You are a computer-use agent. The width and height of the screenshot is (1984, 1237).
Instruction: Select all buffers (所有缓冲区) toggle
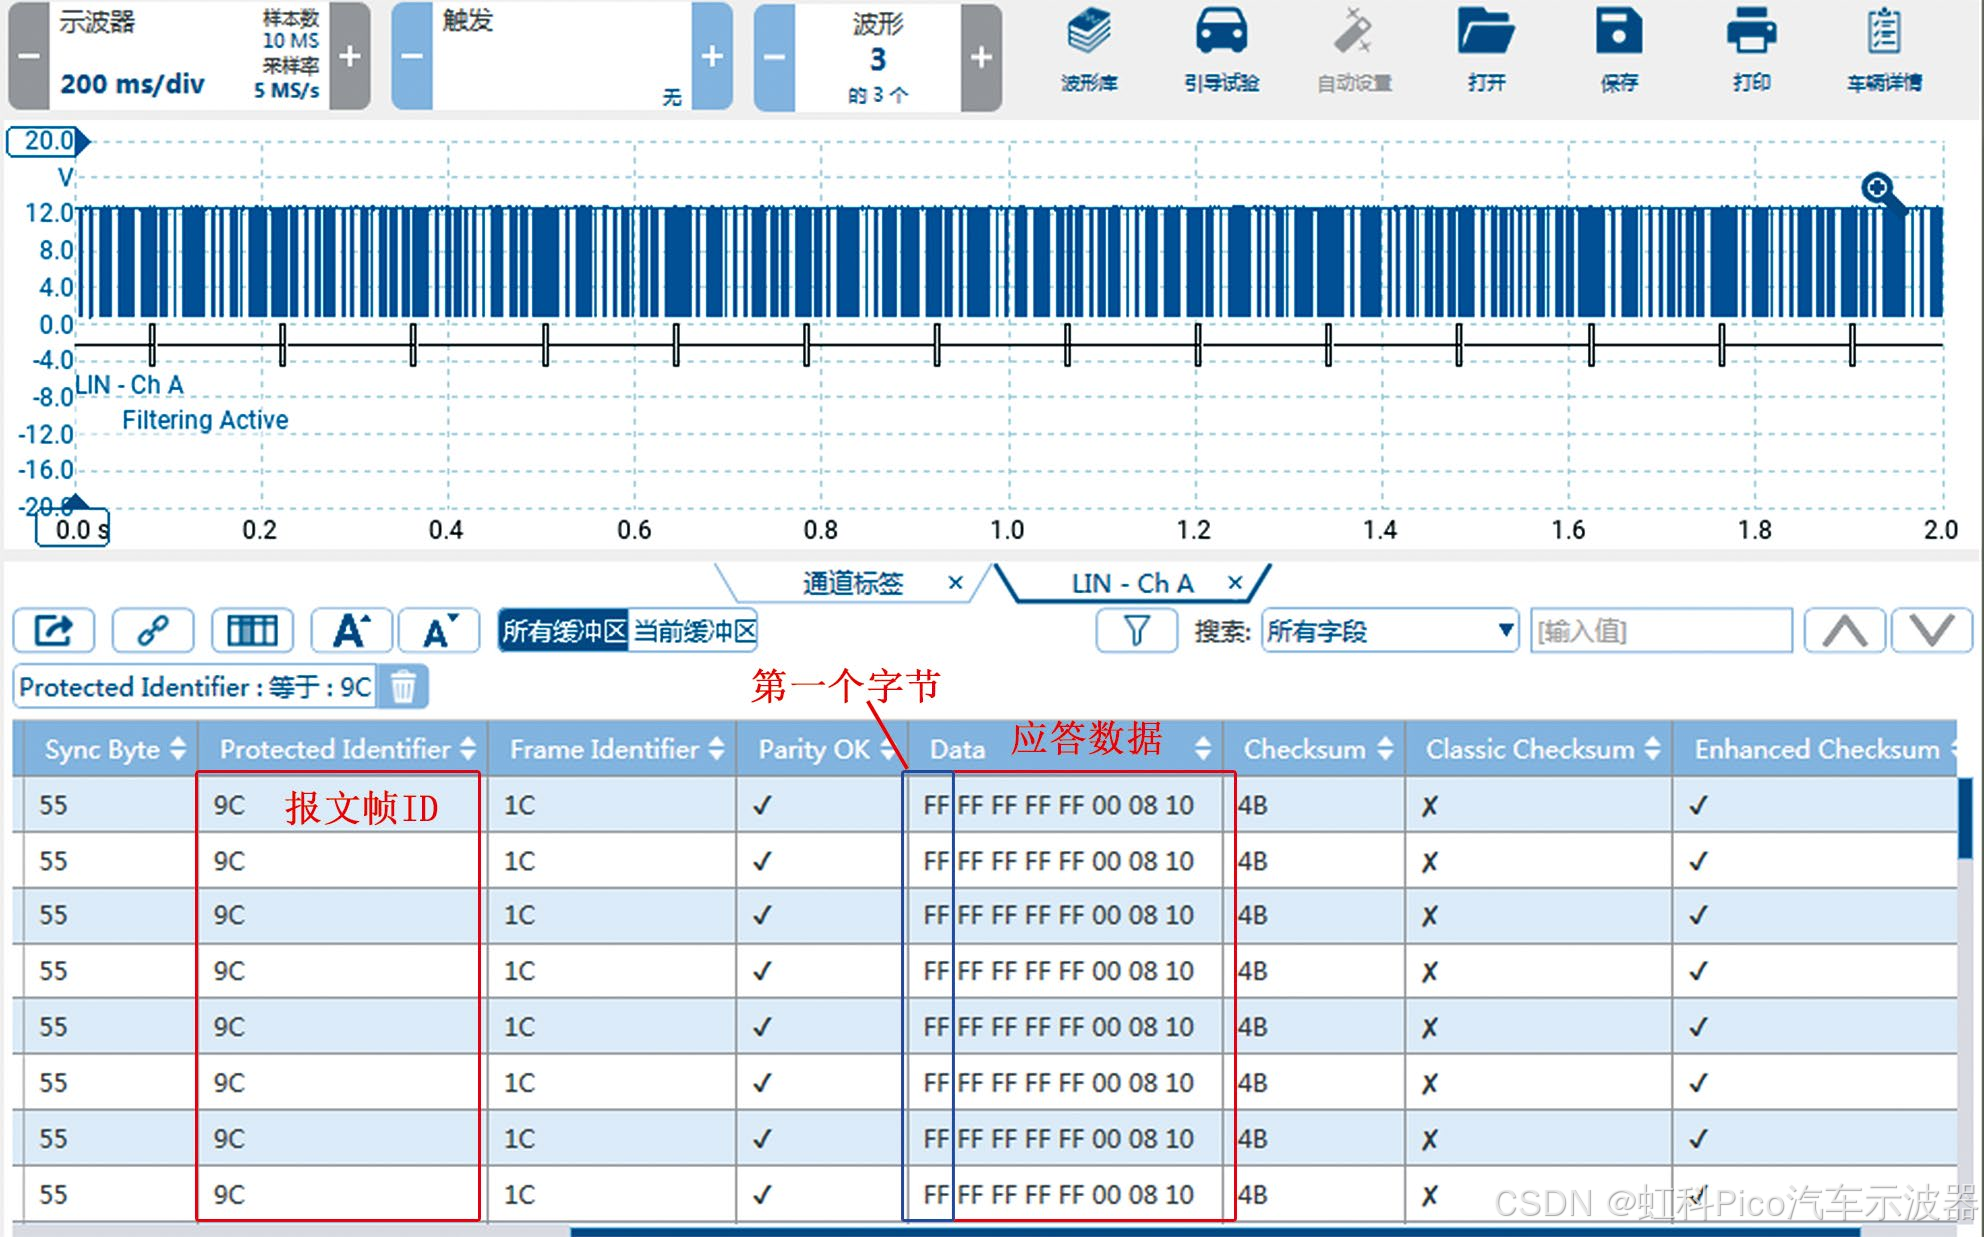point(563,631)
